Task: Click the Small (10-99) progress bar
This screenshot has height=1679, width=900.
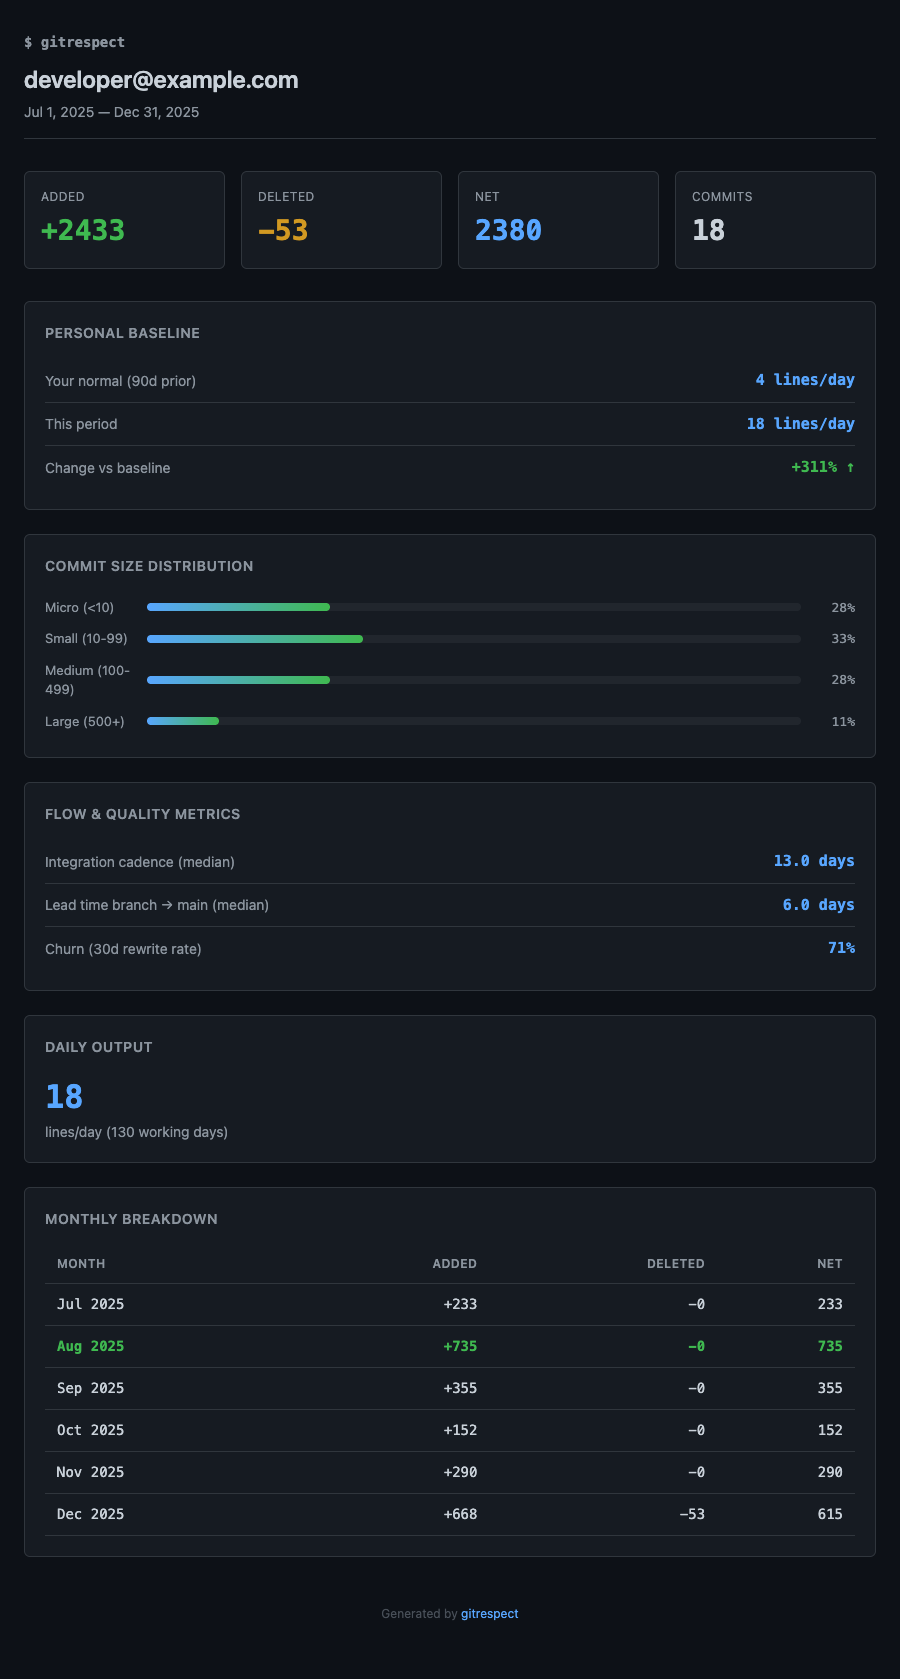Action: (474, 638)
